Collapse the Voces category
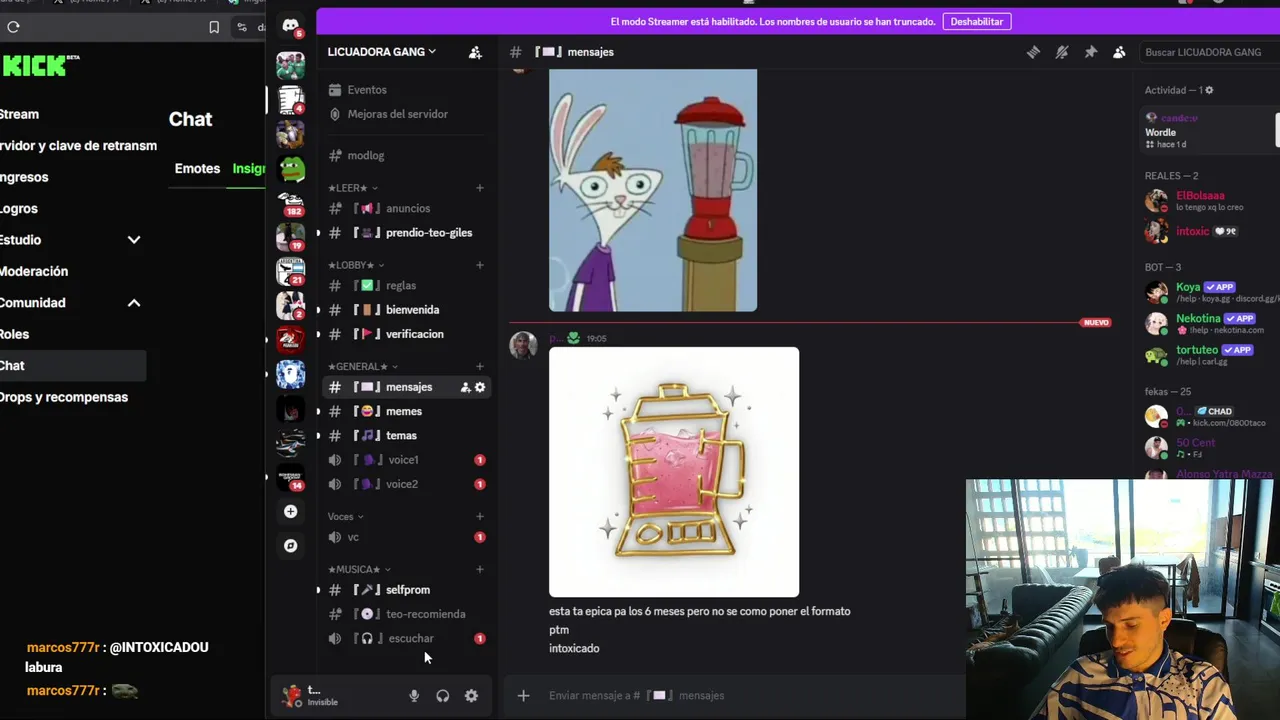This screenshot has width=1280, height=720. coord(345,517)
